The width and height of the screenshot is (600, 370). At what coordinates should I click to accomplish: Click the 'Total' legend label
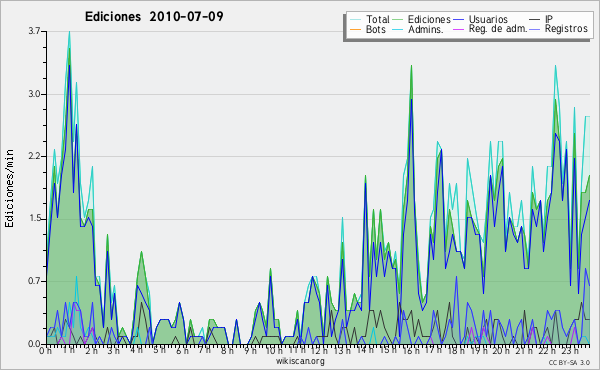pos(378,19)
